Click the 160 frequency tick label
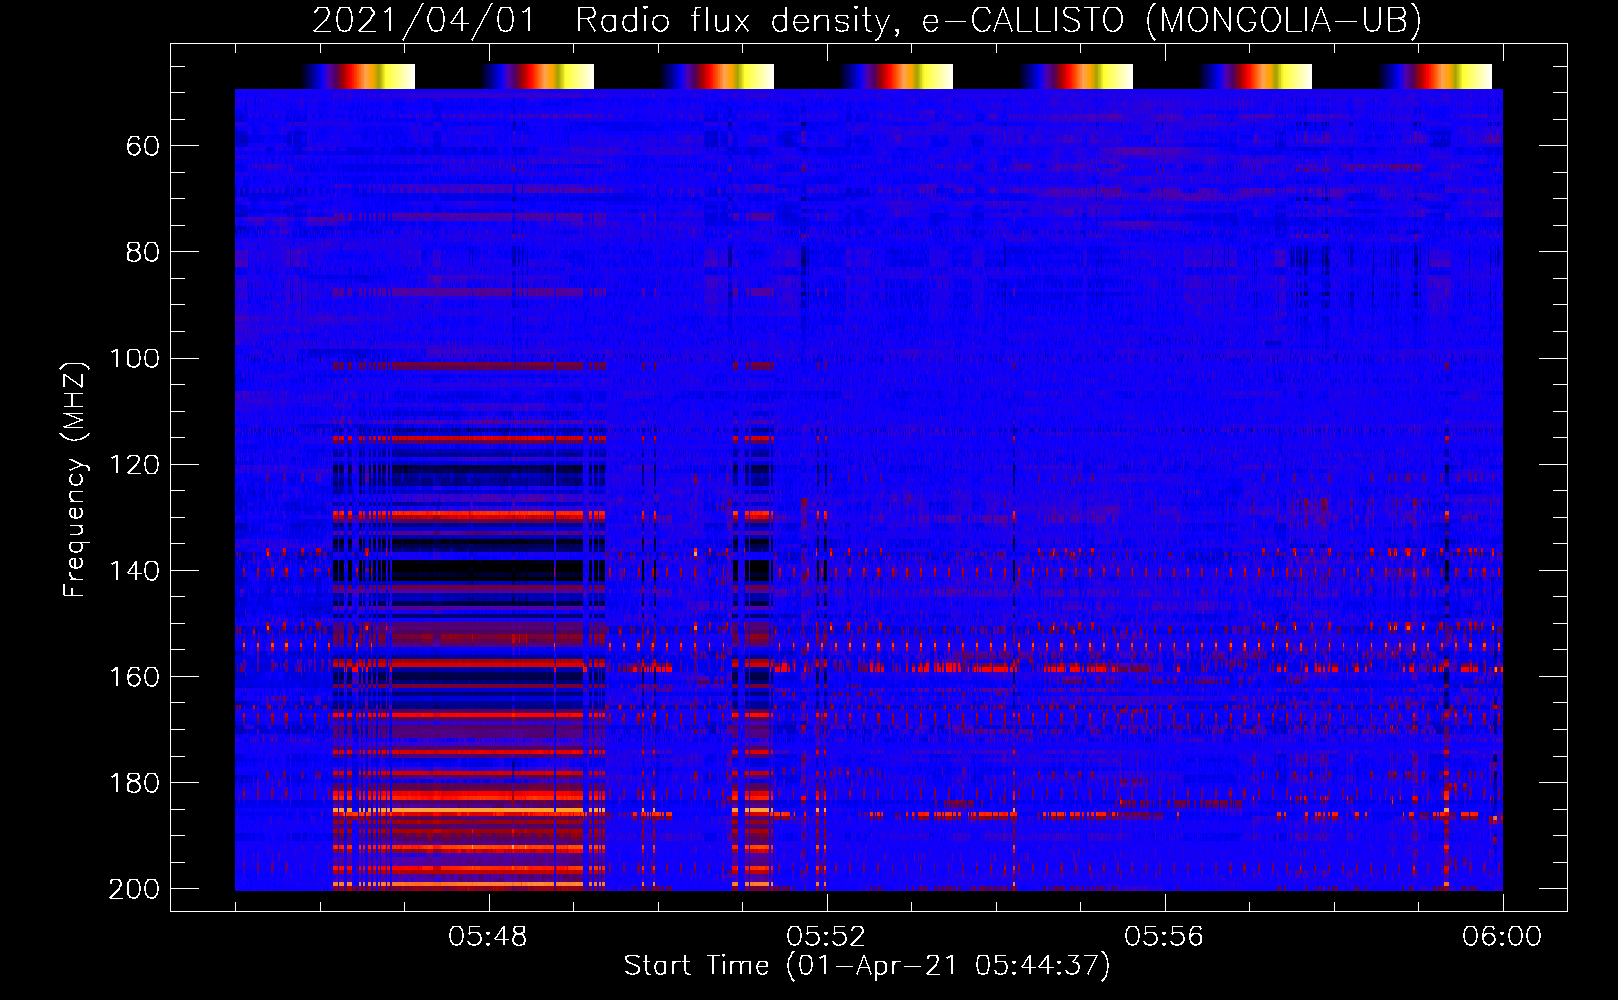 (x=135, y=677)
